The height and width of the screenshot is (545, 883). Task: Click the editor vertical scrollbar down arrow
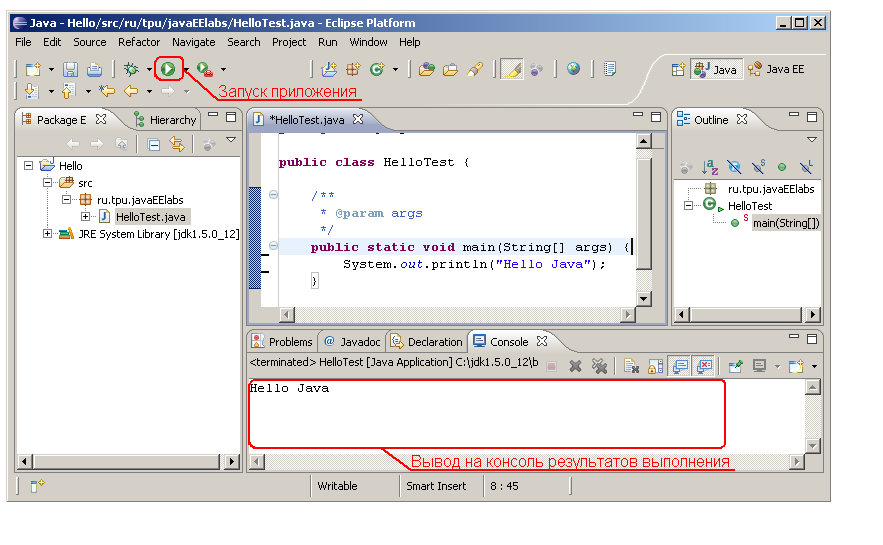(x=644, y=299)
